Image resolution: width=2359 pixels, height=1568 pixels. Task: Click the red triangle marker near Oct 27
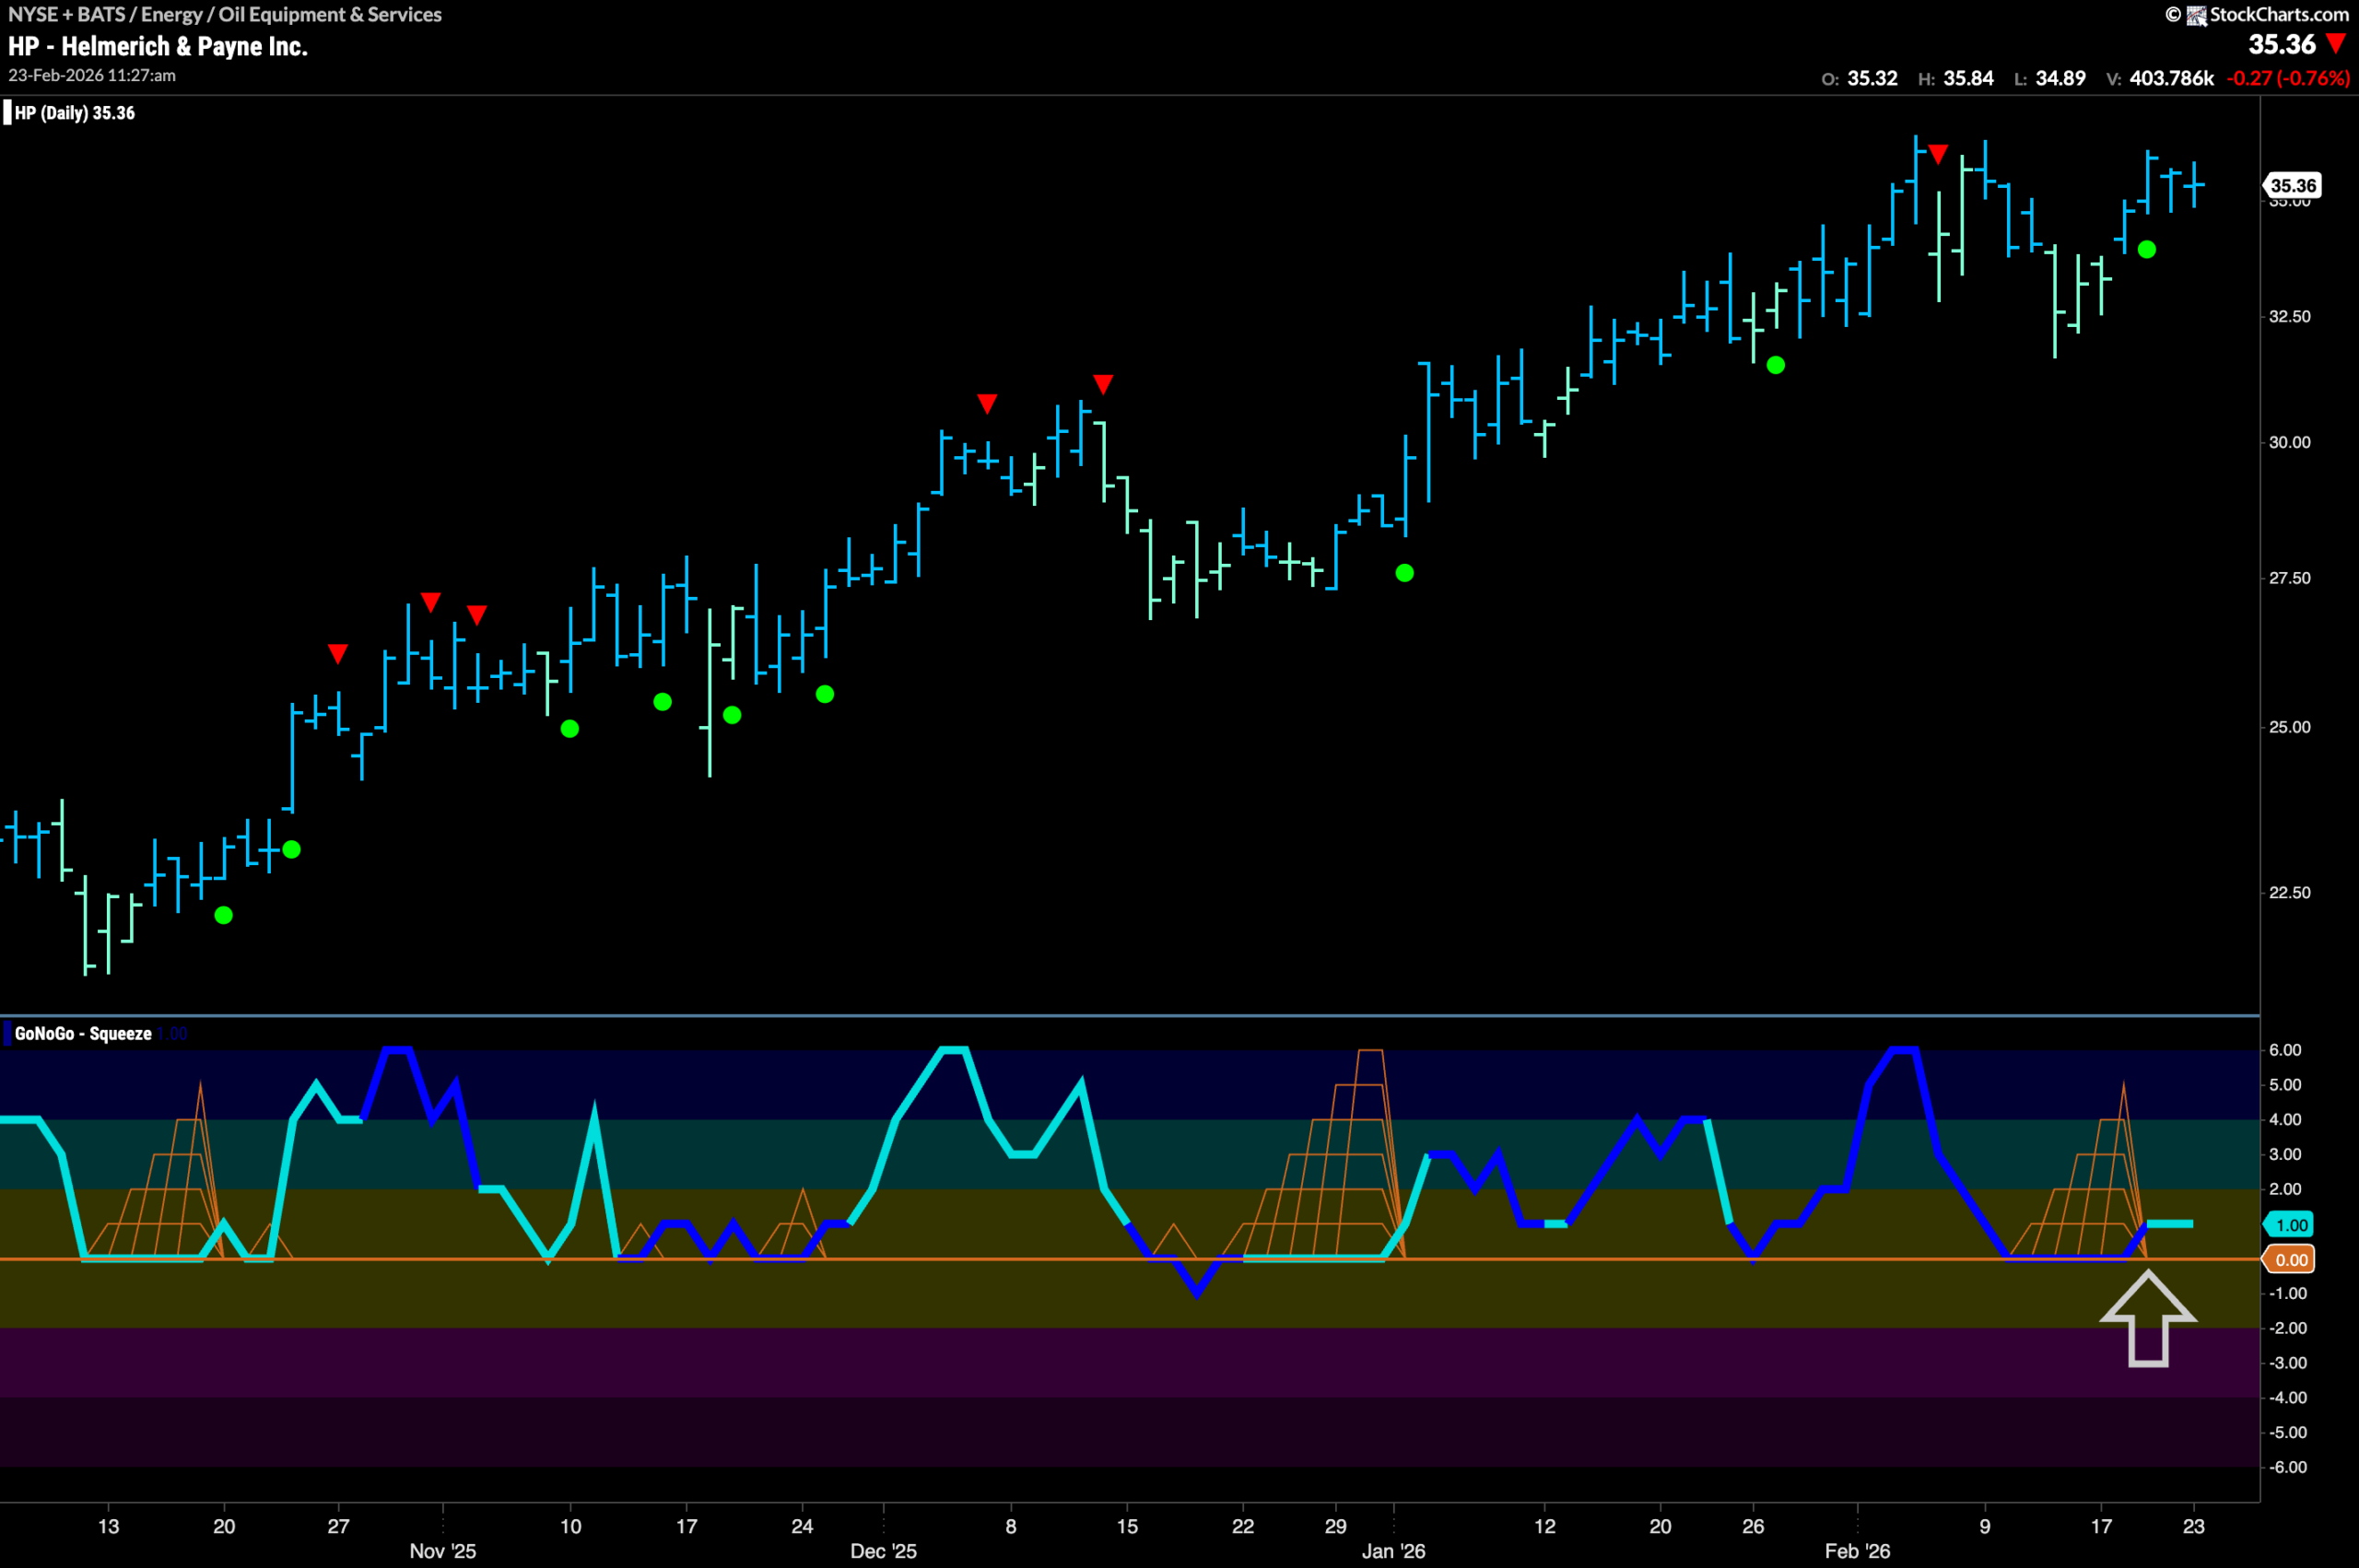click(338, 653)
